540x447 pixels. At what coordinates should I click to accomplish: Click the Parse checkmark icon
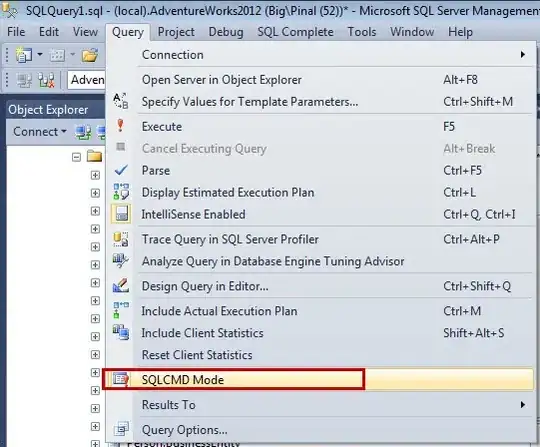121,170
